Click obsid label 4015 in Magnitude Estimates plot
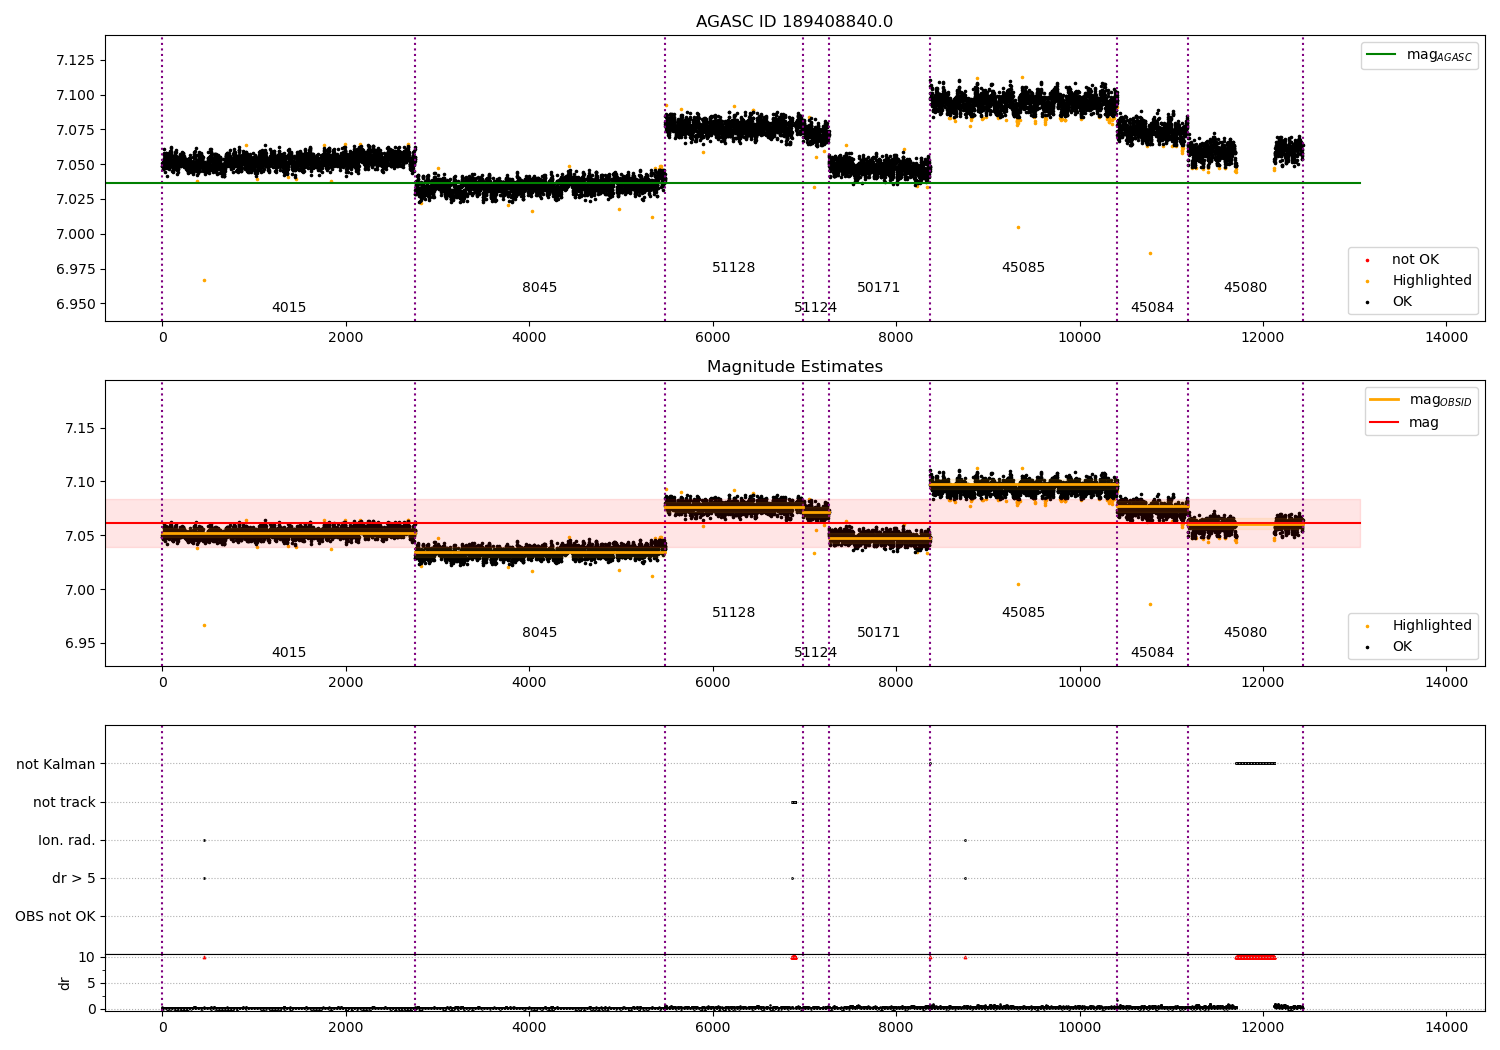 pos(289,653)
